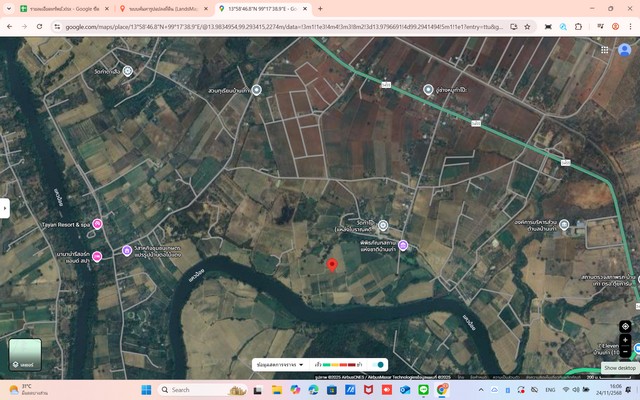Switch to the LandsMaps tab
640x400 pixels.
(x=165, y=8)
